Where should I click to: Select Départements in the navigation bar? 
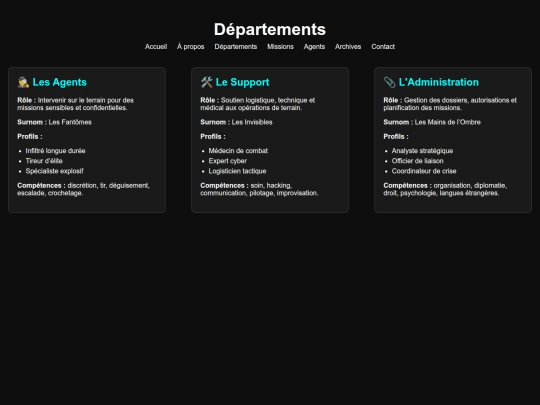[x=236, y=46]
